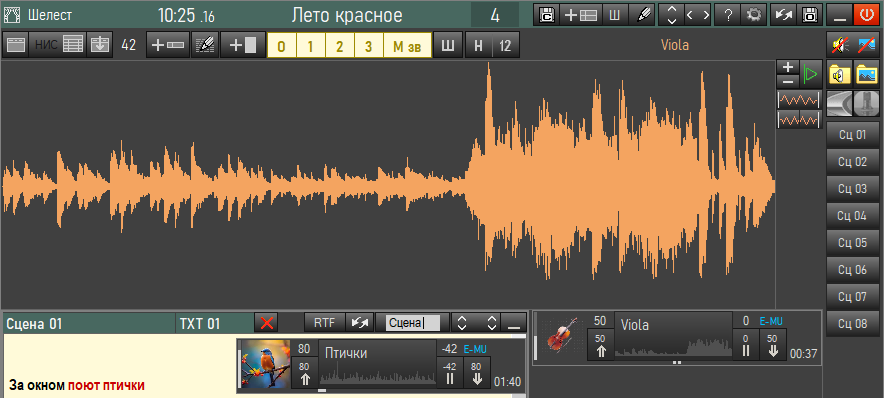Click the Птички fade-in up arrow 80 button
The height and width of the screenshot is (398, 884).
[x=304, y=372]
